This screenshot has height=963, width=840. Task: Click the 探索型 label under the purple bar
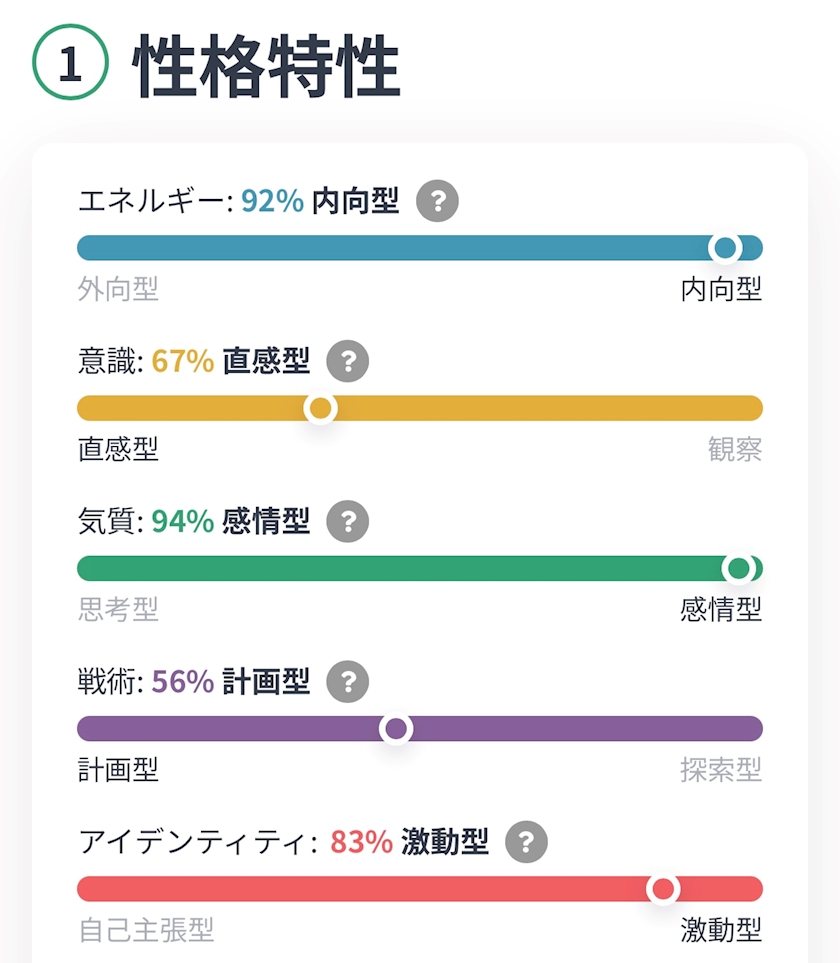pos(721,770)
